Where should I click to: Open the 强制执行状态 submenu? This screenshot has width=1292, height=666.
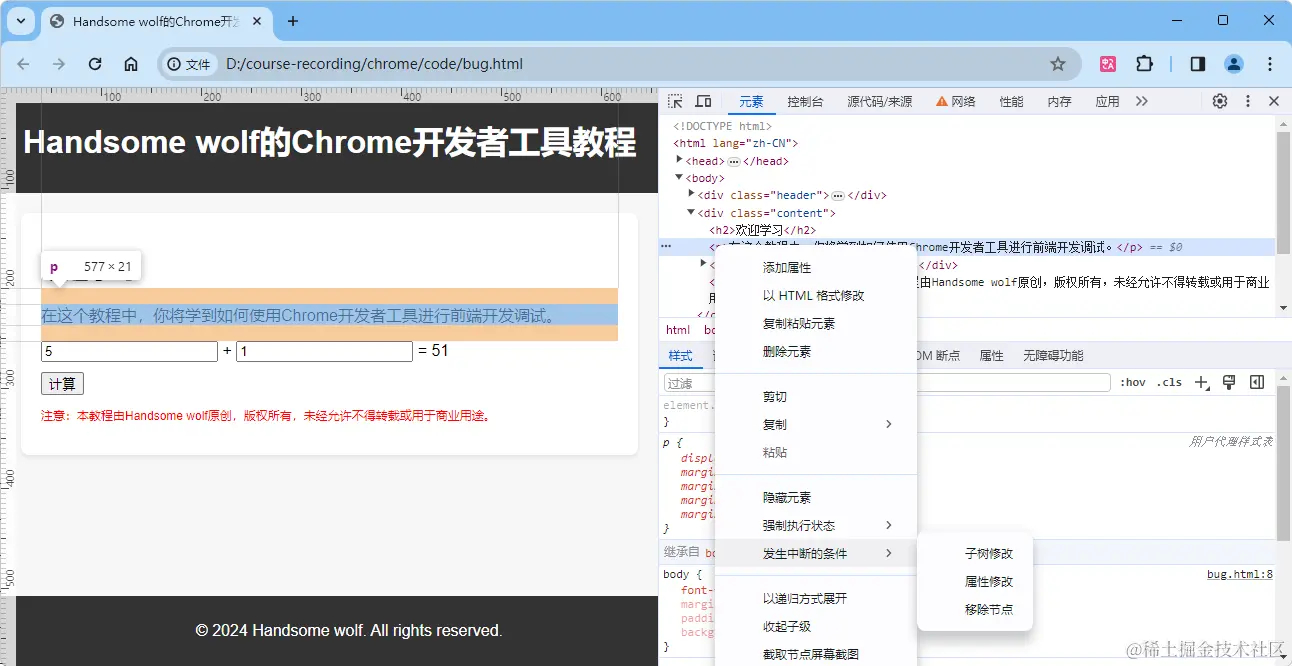point(816,525)
